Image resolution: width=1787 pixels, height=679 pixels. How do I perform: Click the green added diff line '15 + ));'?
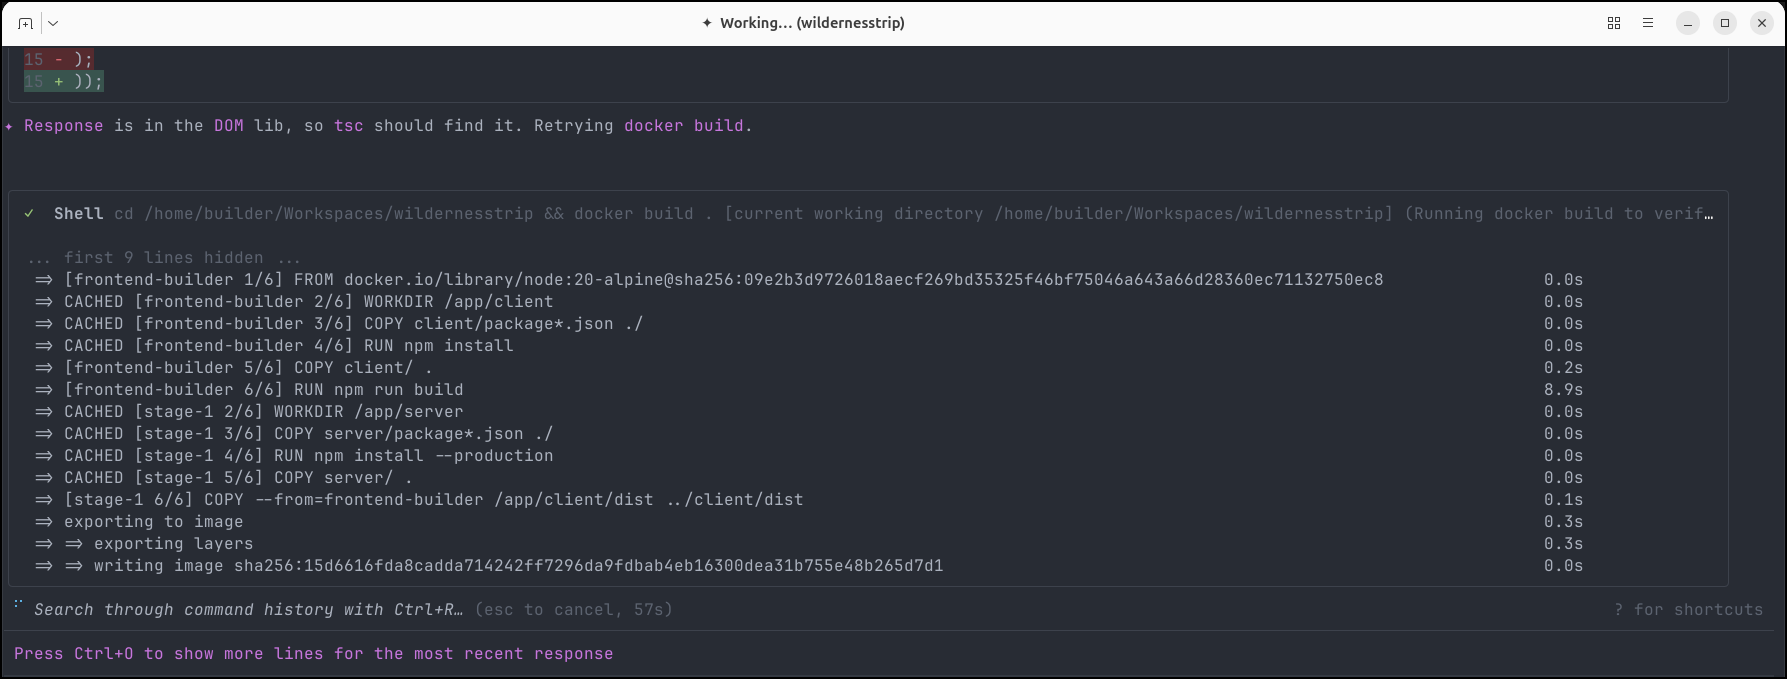tap(64, 81)
